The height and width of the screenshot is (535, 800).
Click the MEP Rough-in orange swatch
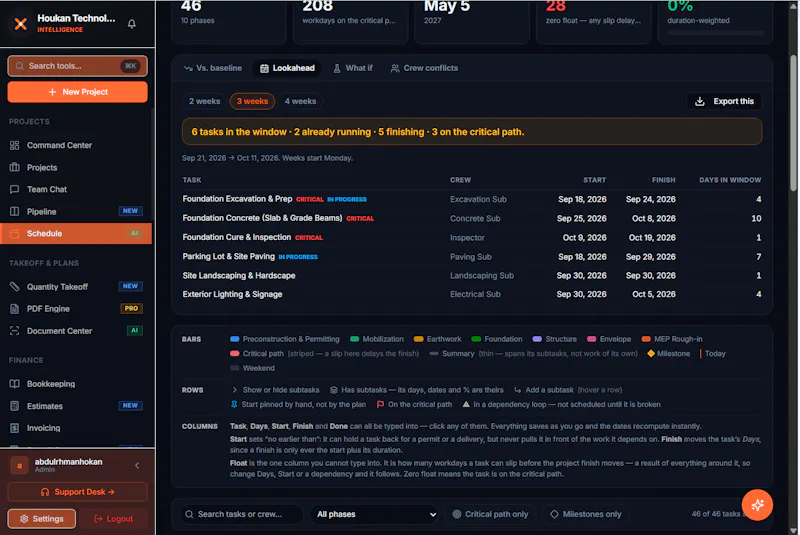point(646,339)
